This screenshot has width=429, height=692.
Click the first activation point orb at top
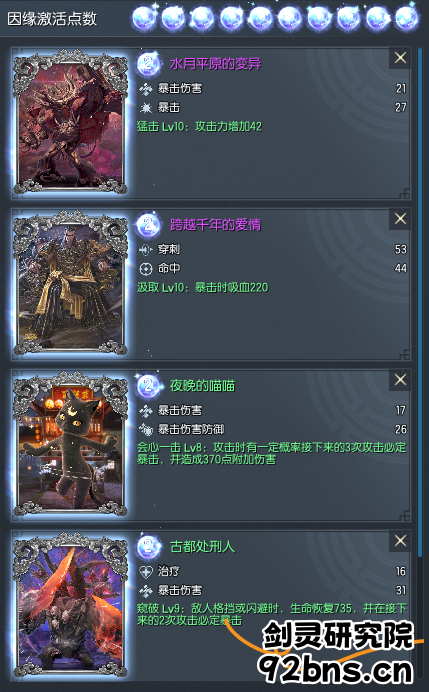[x=144, y=18]
